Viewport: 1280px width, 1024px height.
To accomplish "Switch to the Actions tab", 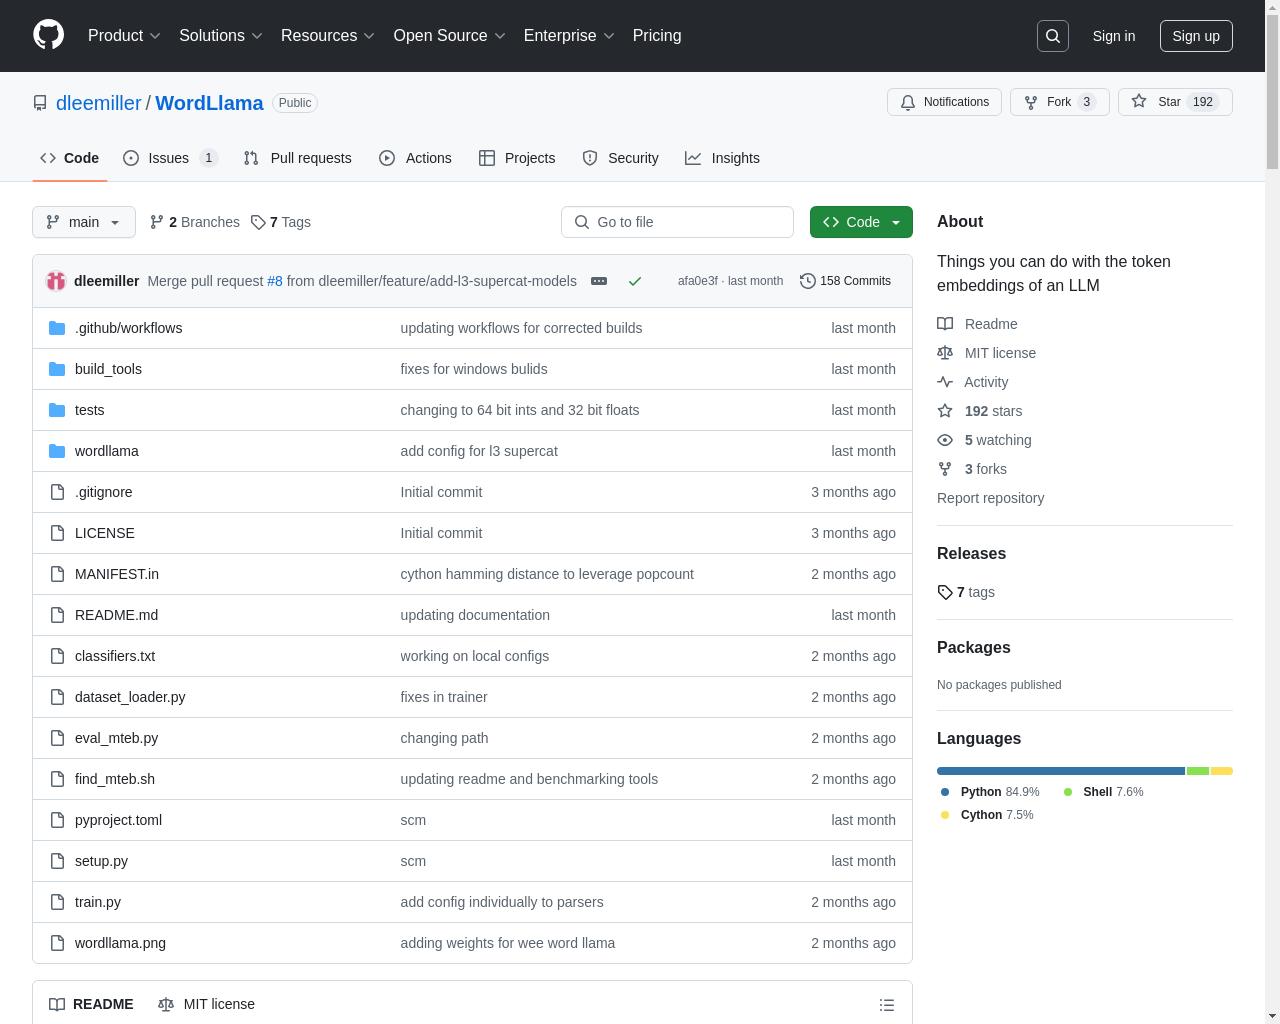I will click(x=415, y=158).
